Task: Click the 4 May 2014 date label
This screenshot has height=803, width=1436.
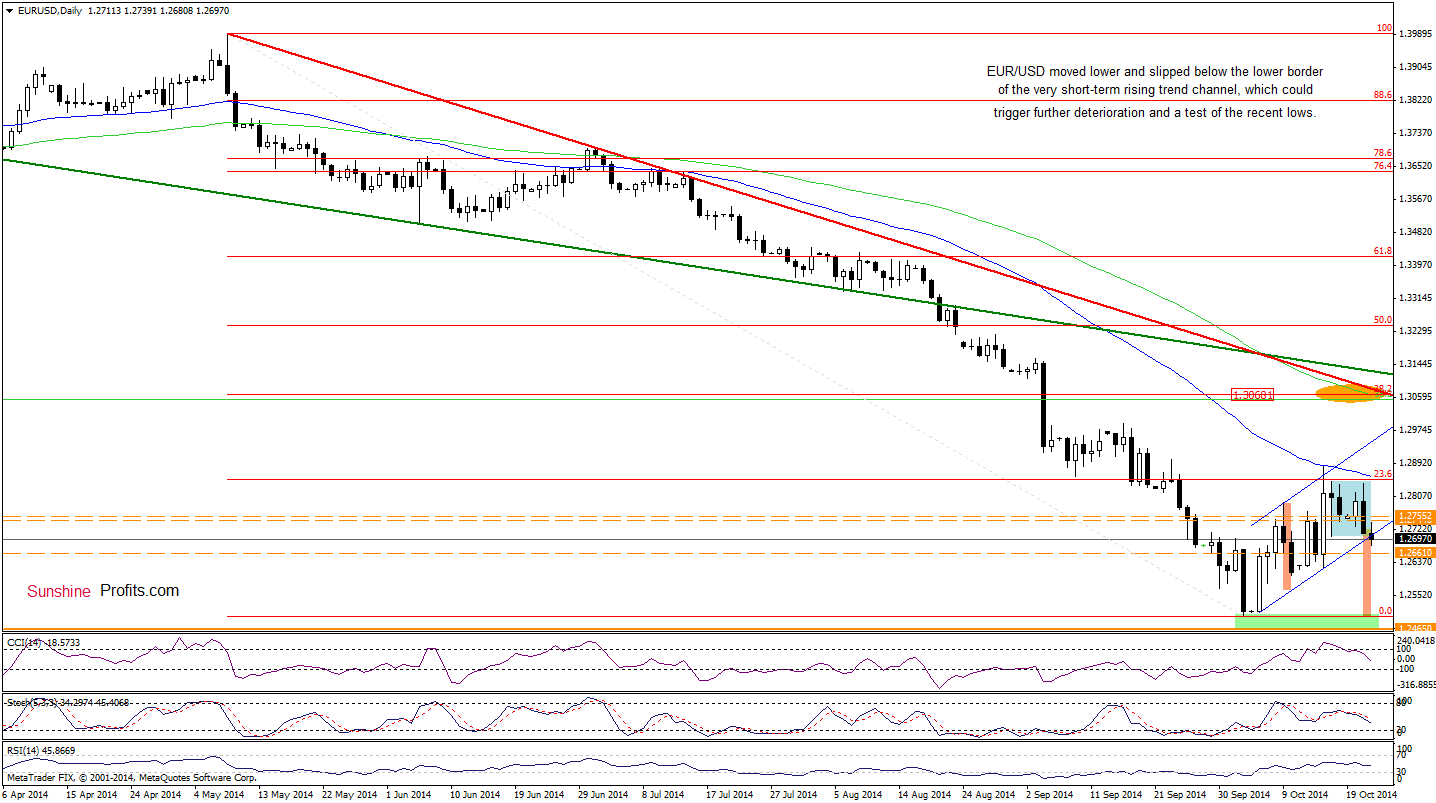Action: (217, 794)
